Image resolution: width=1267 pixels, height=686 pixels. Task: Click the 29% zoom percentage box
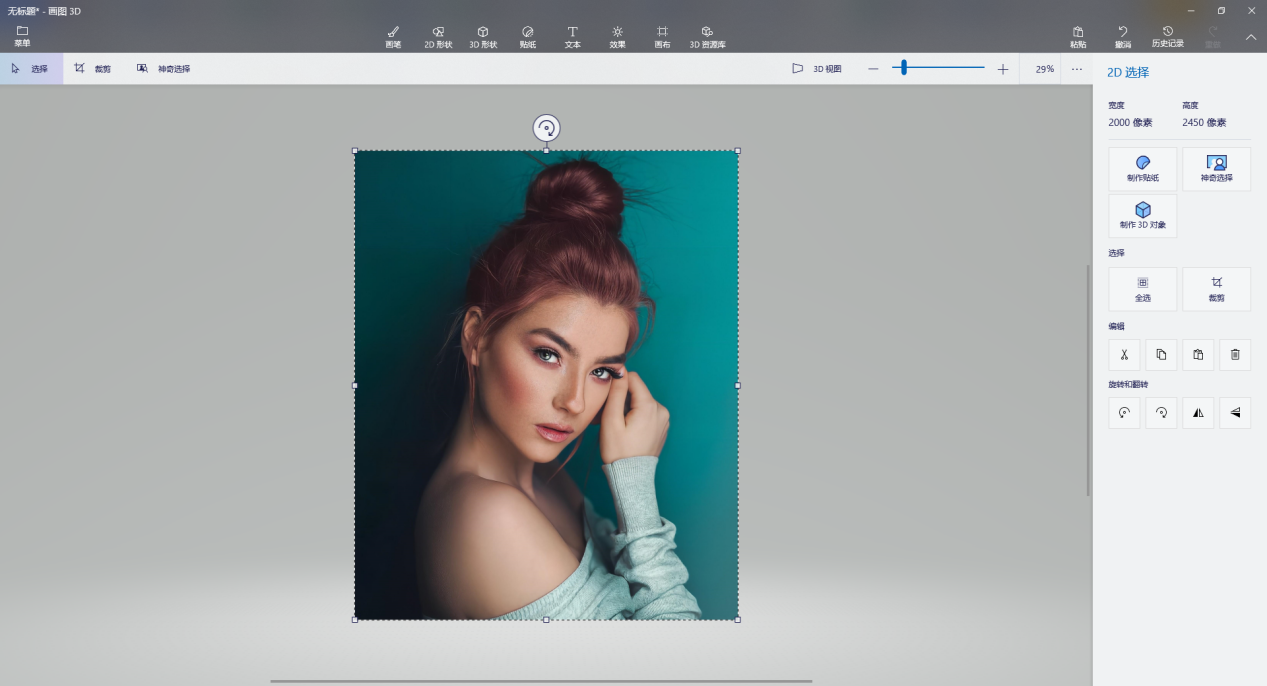1044,69
